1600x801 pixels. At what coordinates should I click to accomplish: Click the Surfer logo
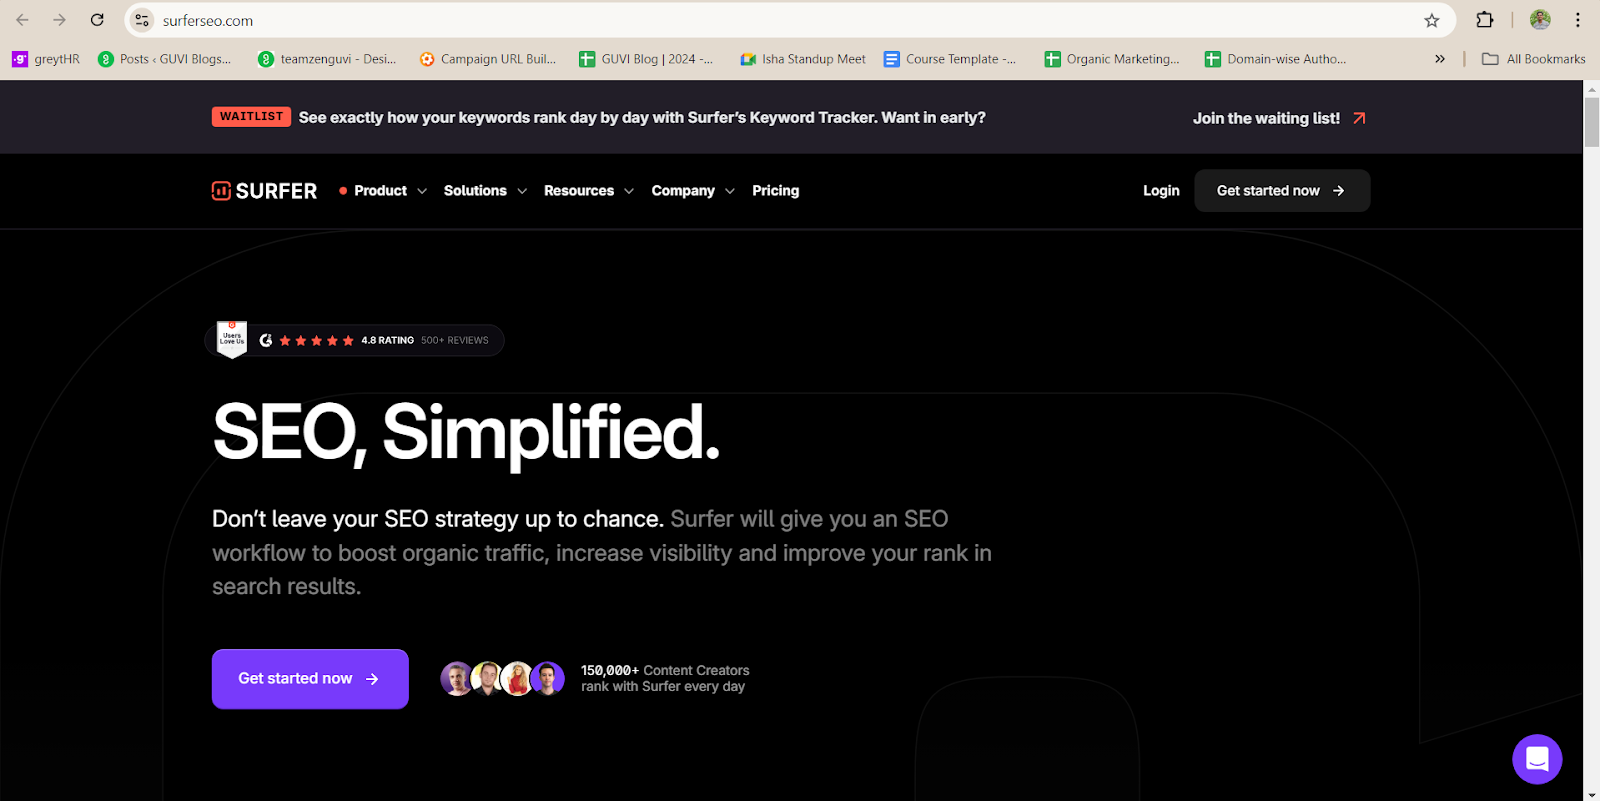tap(264, 191)
